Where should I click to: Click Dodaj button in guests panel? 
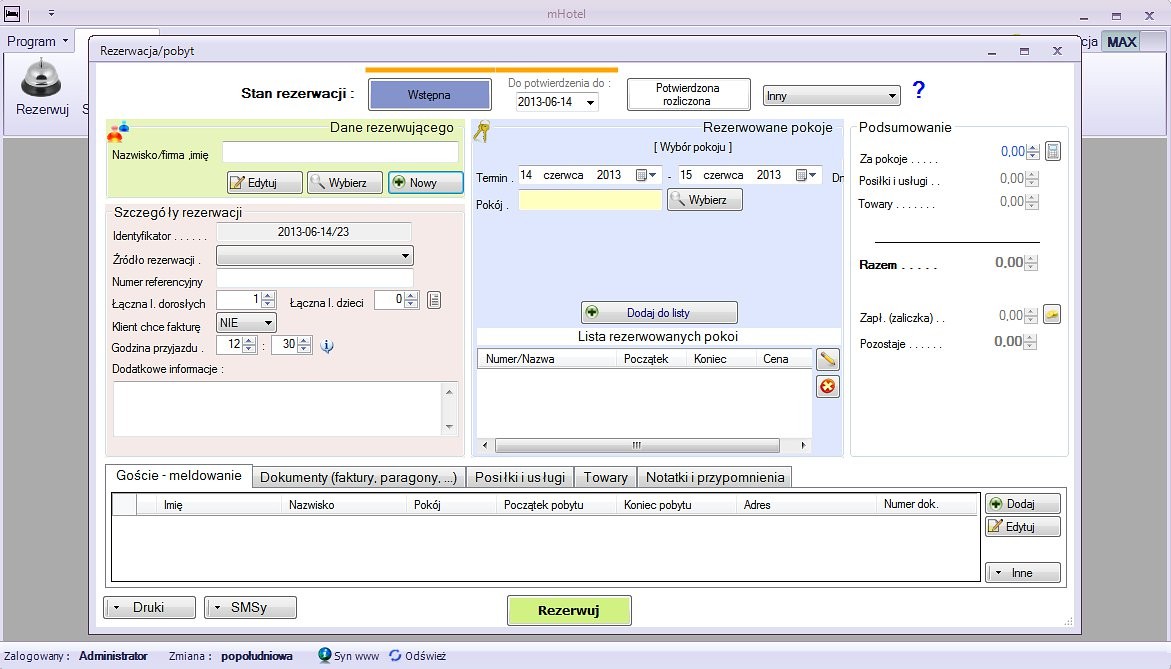[x=1022, y=504]
